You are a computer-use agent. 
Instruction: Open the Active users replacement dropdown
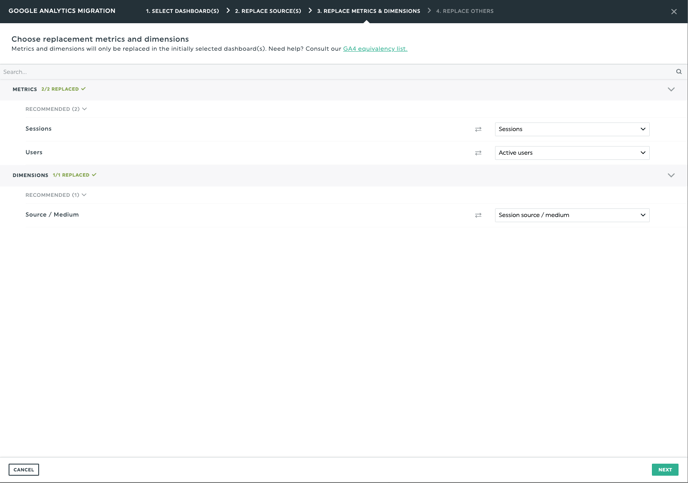(572, 153)
